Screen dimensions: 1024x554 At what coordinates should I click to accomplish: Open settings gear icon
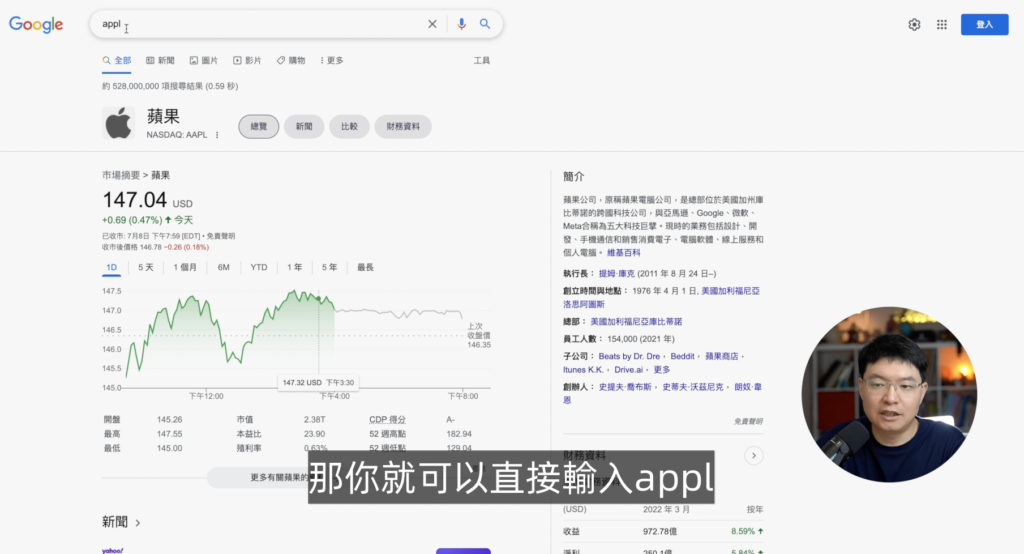(x=914, y=25)
